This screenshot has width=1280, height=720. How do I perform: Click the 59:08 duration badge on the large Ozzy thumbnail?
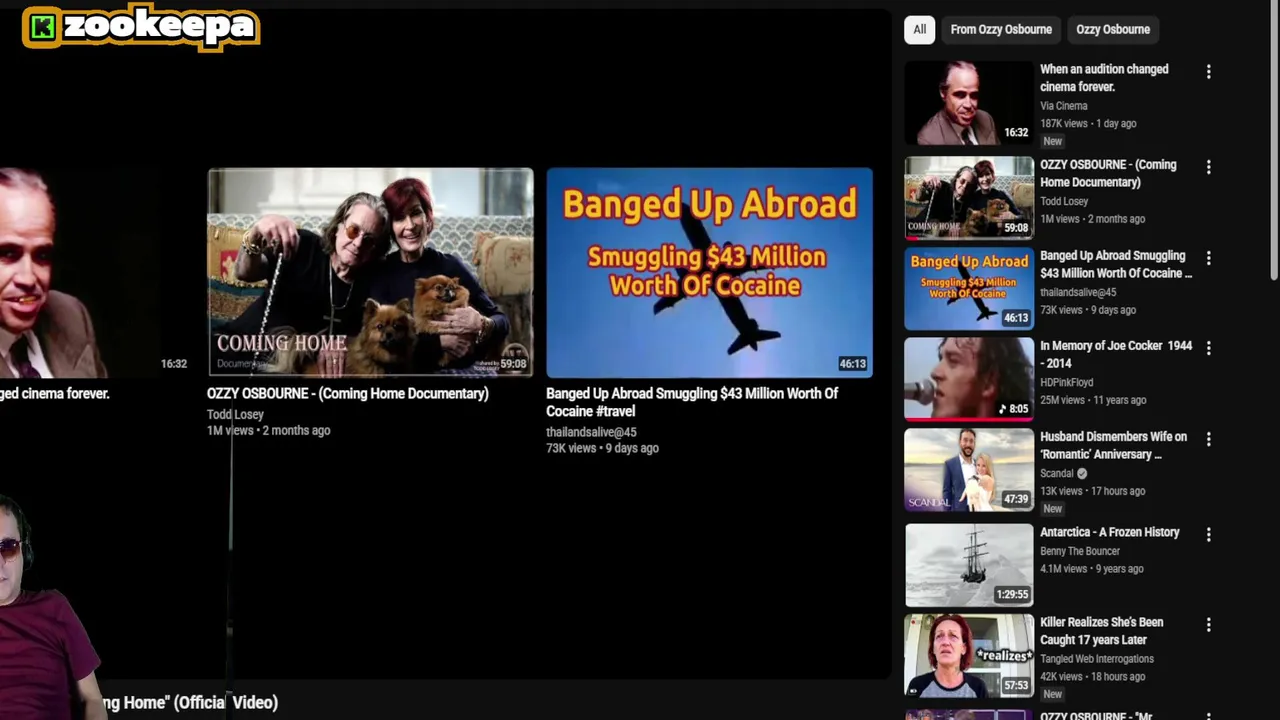[x=513, y=364]
